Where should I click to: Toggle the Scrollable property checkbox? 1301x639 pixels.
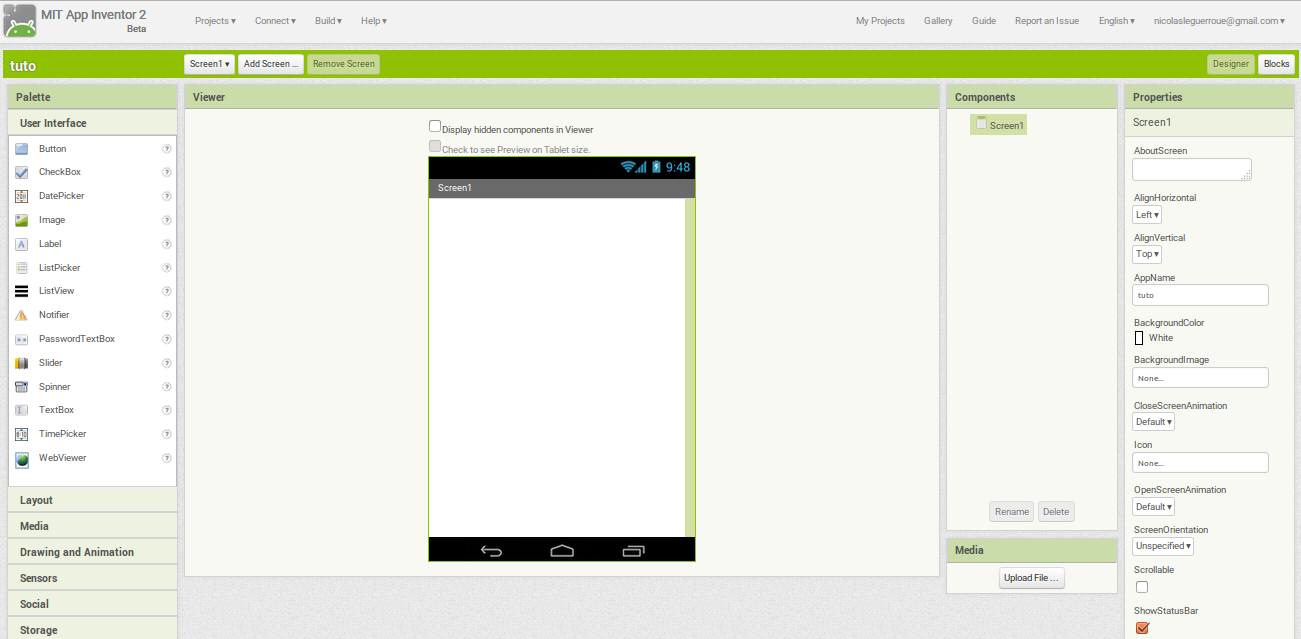1142,587
